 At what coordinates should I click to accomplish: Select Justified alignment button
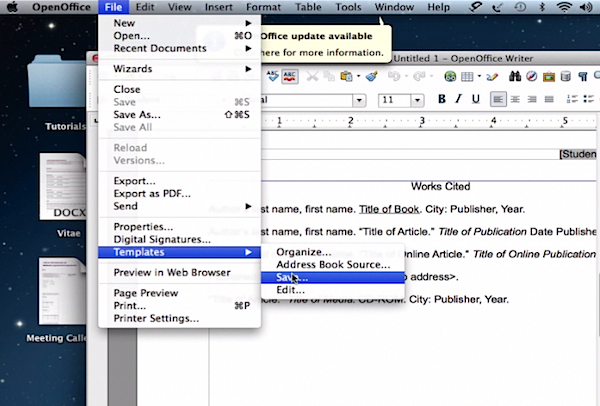coord(549,99)
